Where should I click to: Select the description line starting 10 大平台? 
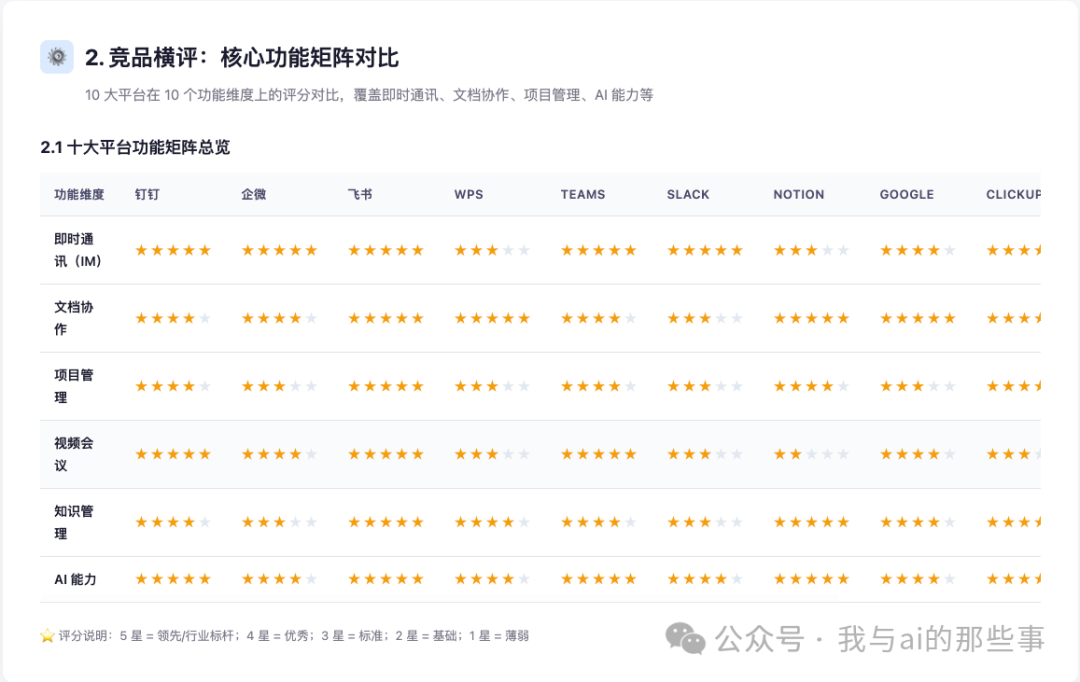pos(369,95)
